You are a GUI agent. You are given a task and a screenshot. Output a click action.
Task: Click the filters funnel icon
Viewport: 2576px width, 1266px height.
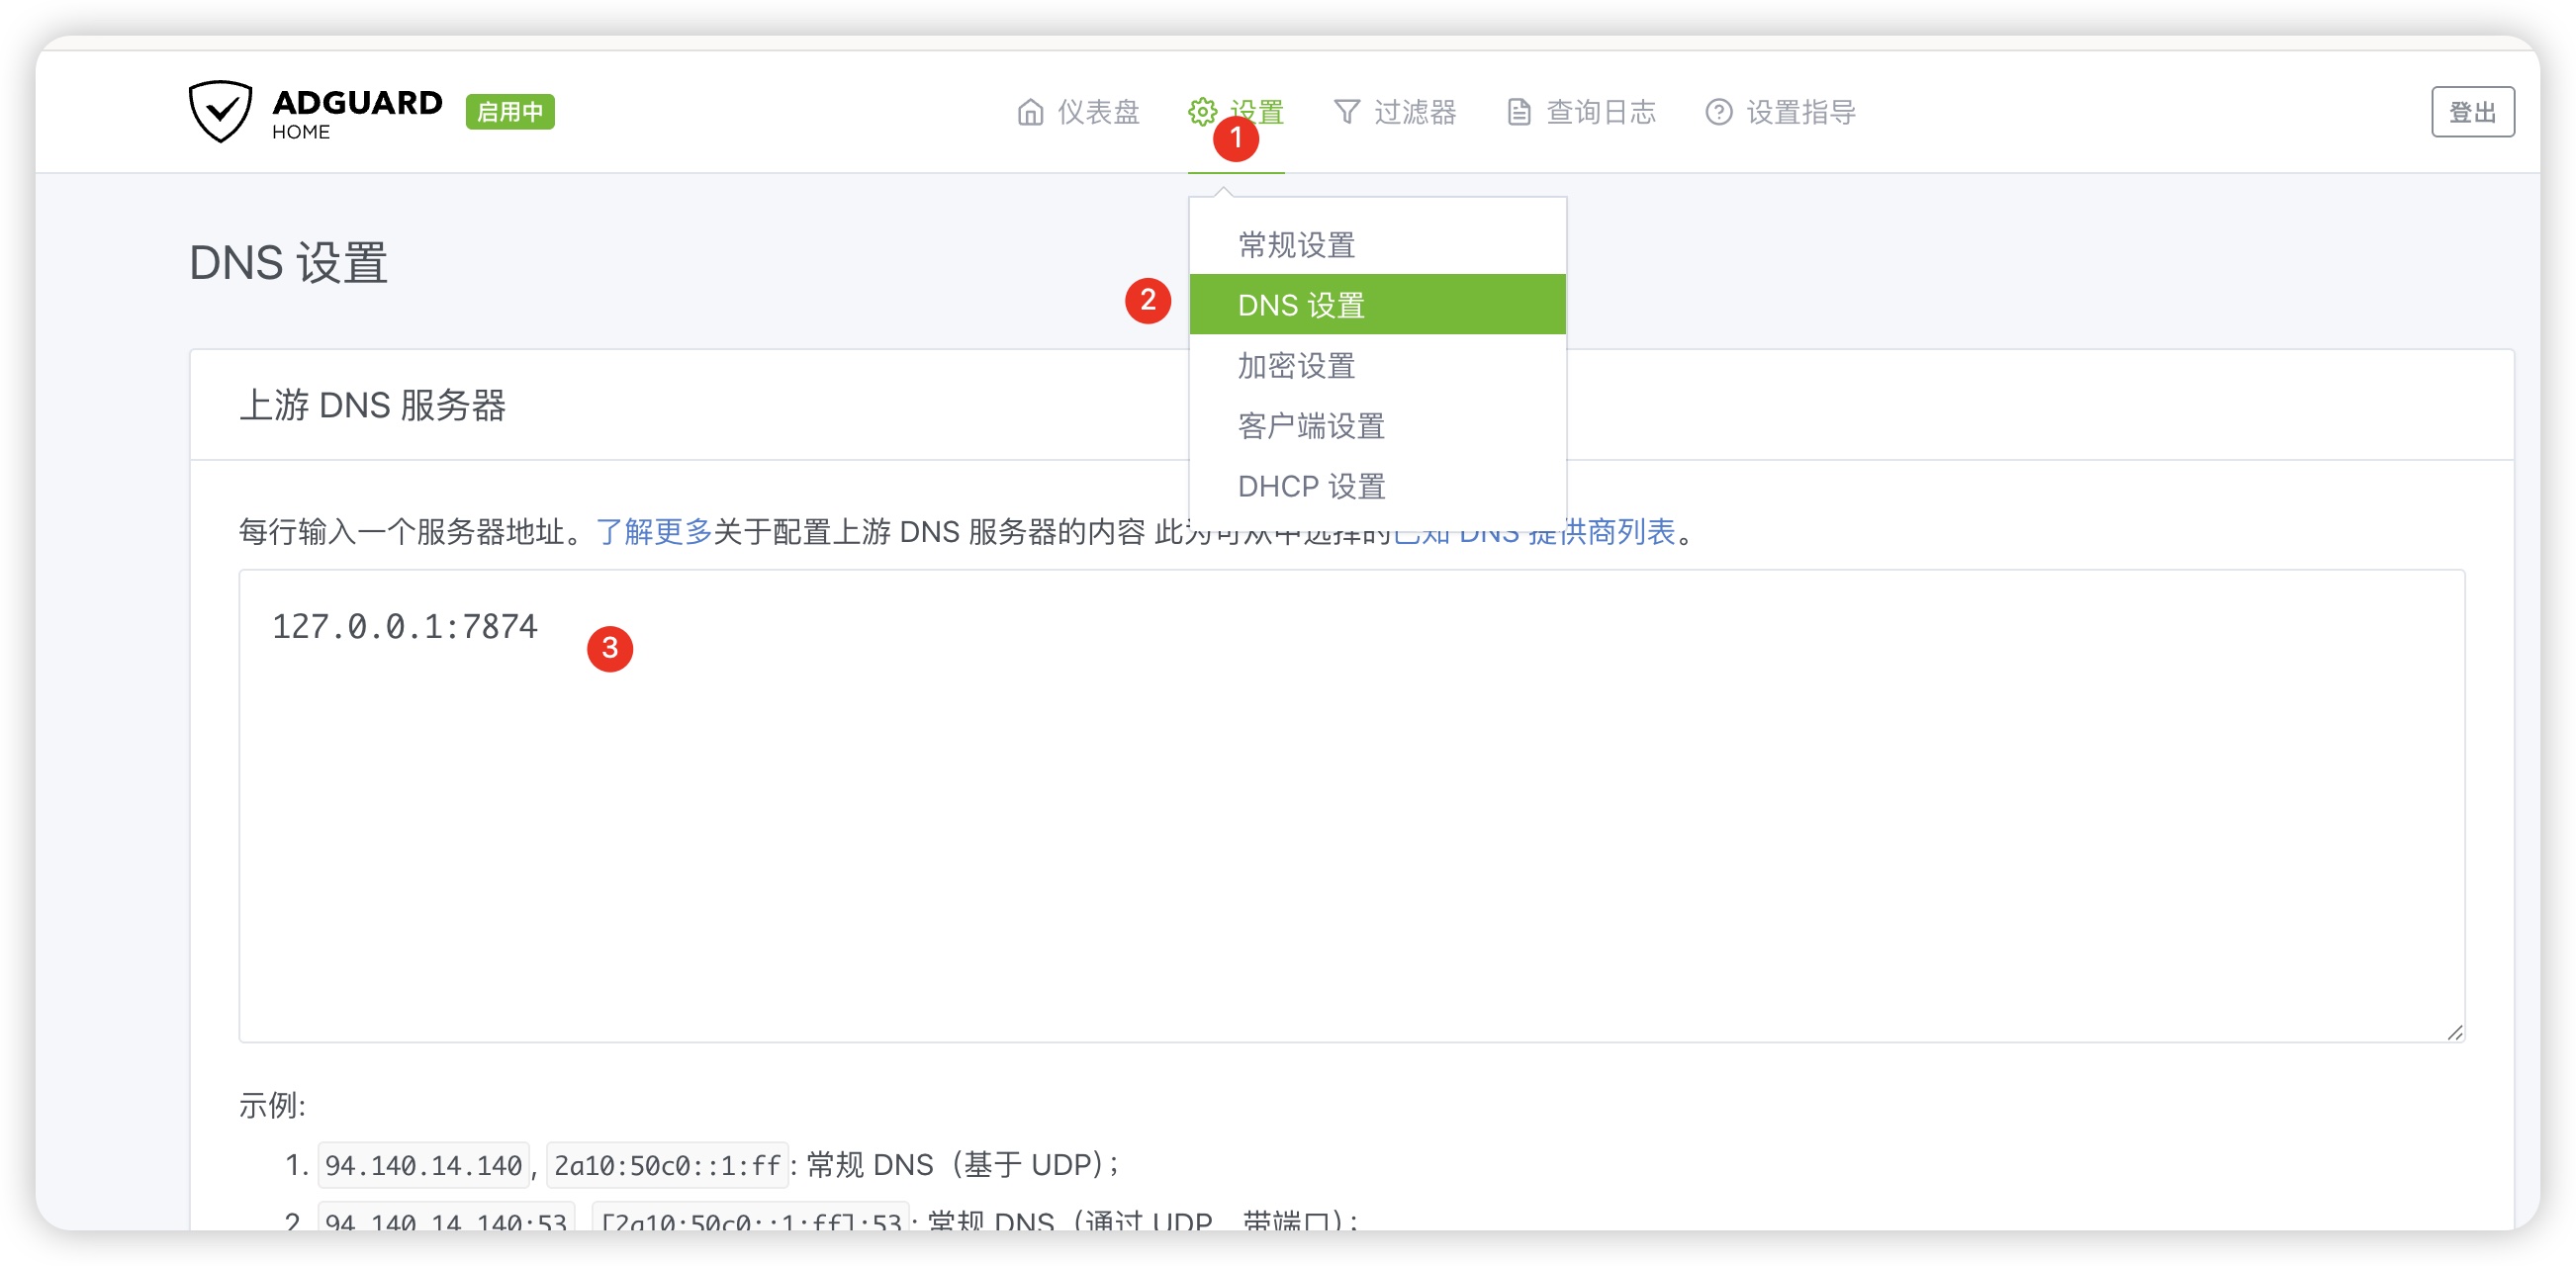(1346, 112)
